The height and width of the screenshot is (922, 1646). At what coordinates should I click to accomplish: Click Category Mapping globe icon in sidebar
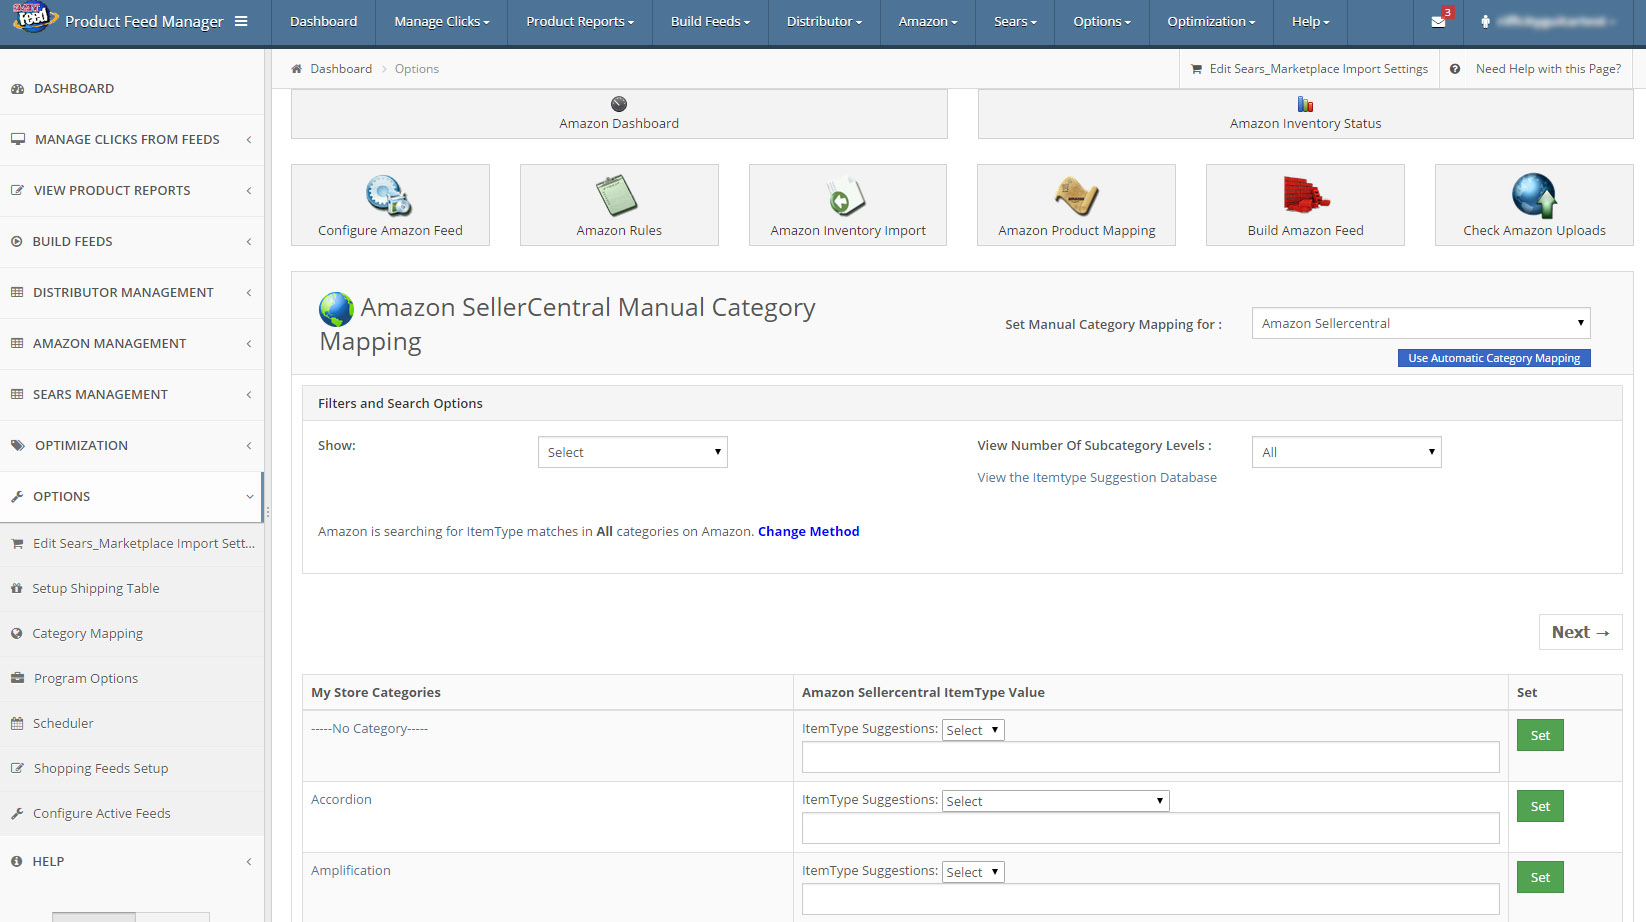(17, 633)
